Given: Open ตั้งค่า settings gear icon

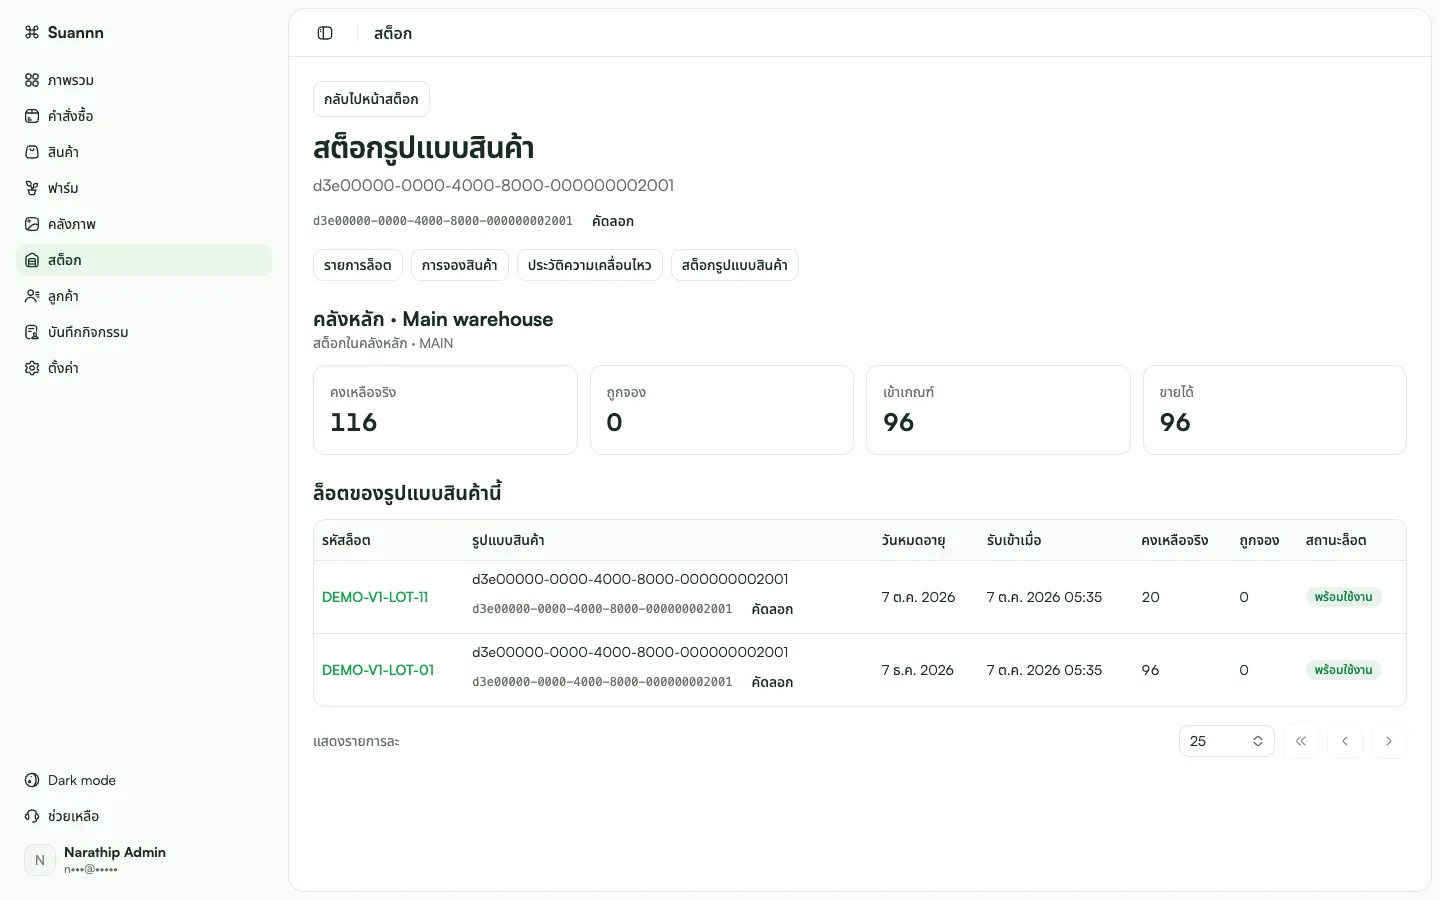Looking at the screenshot, I should [32, 368].
